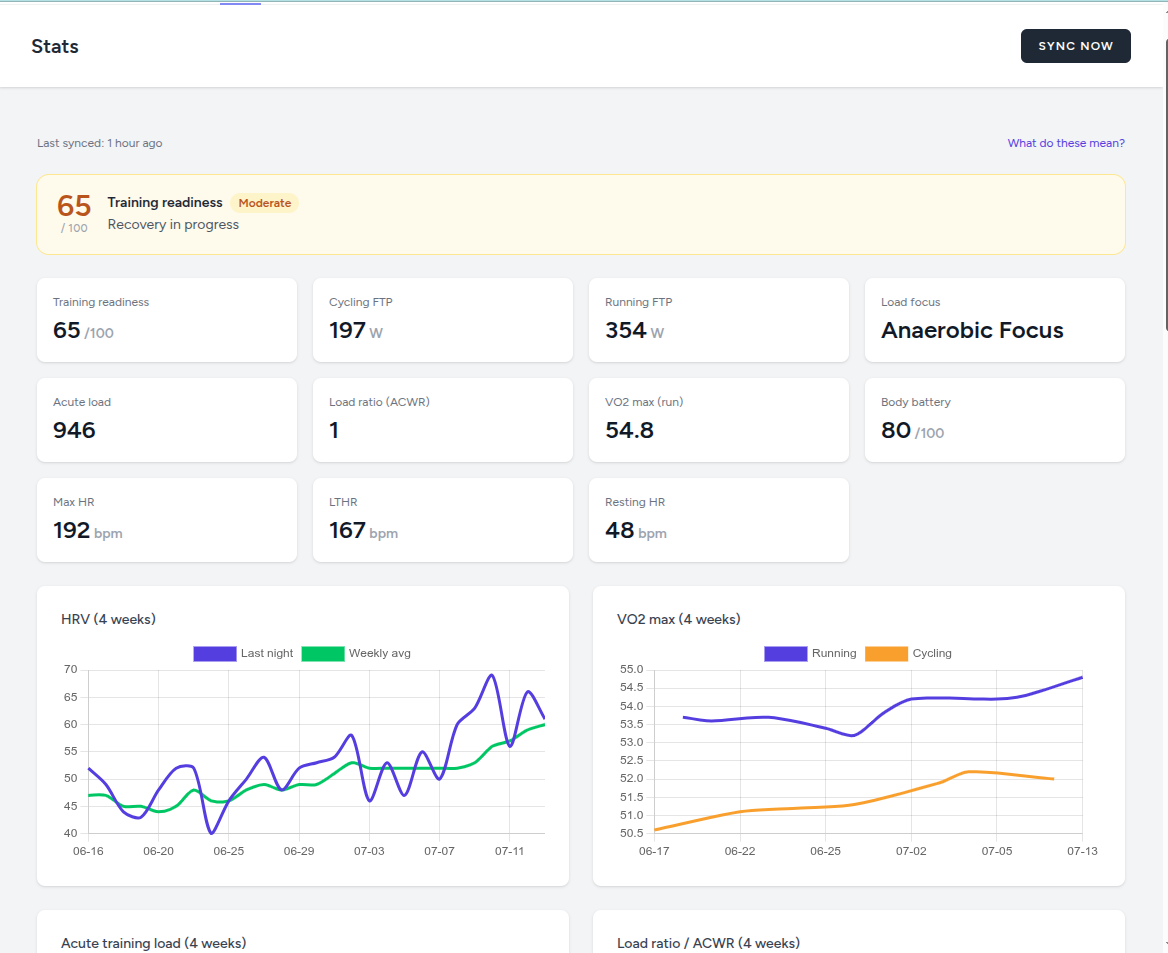Click the "06-16" date on HRV chart
1168x953 pixels.
88,851
